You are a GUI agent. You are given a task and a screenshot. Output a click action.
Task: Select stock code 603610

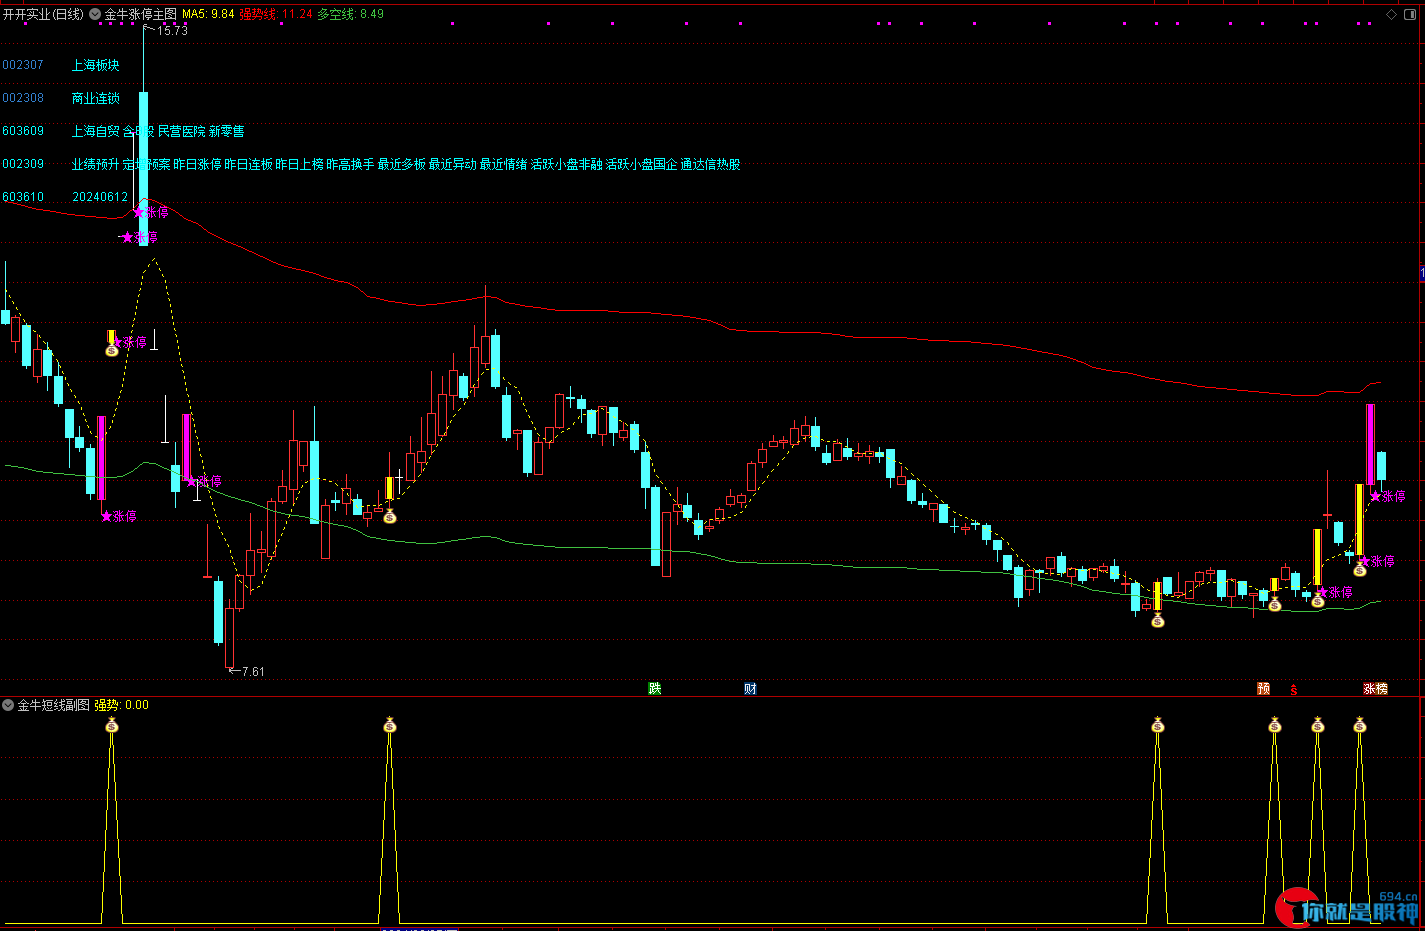coord(23,197)
